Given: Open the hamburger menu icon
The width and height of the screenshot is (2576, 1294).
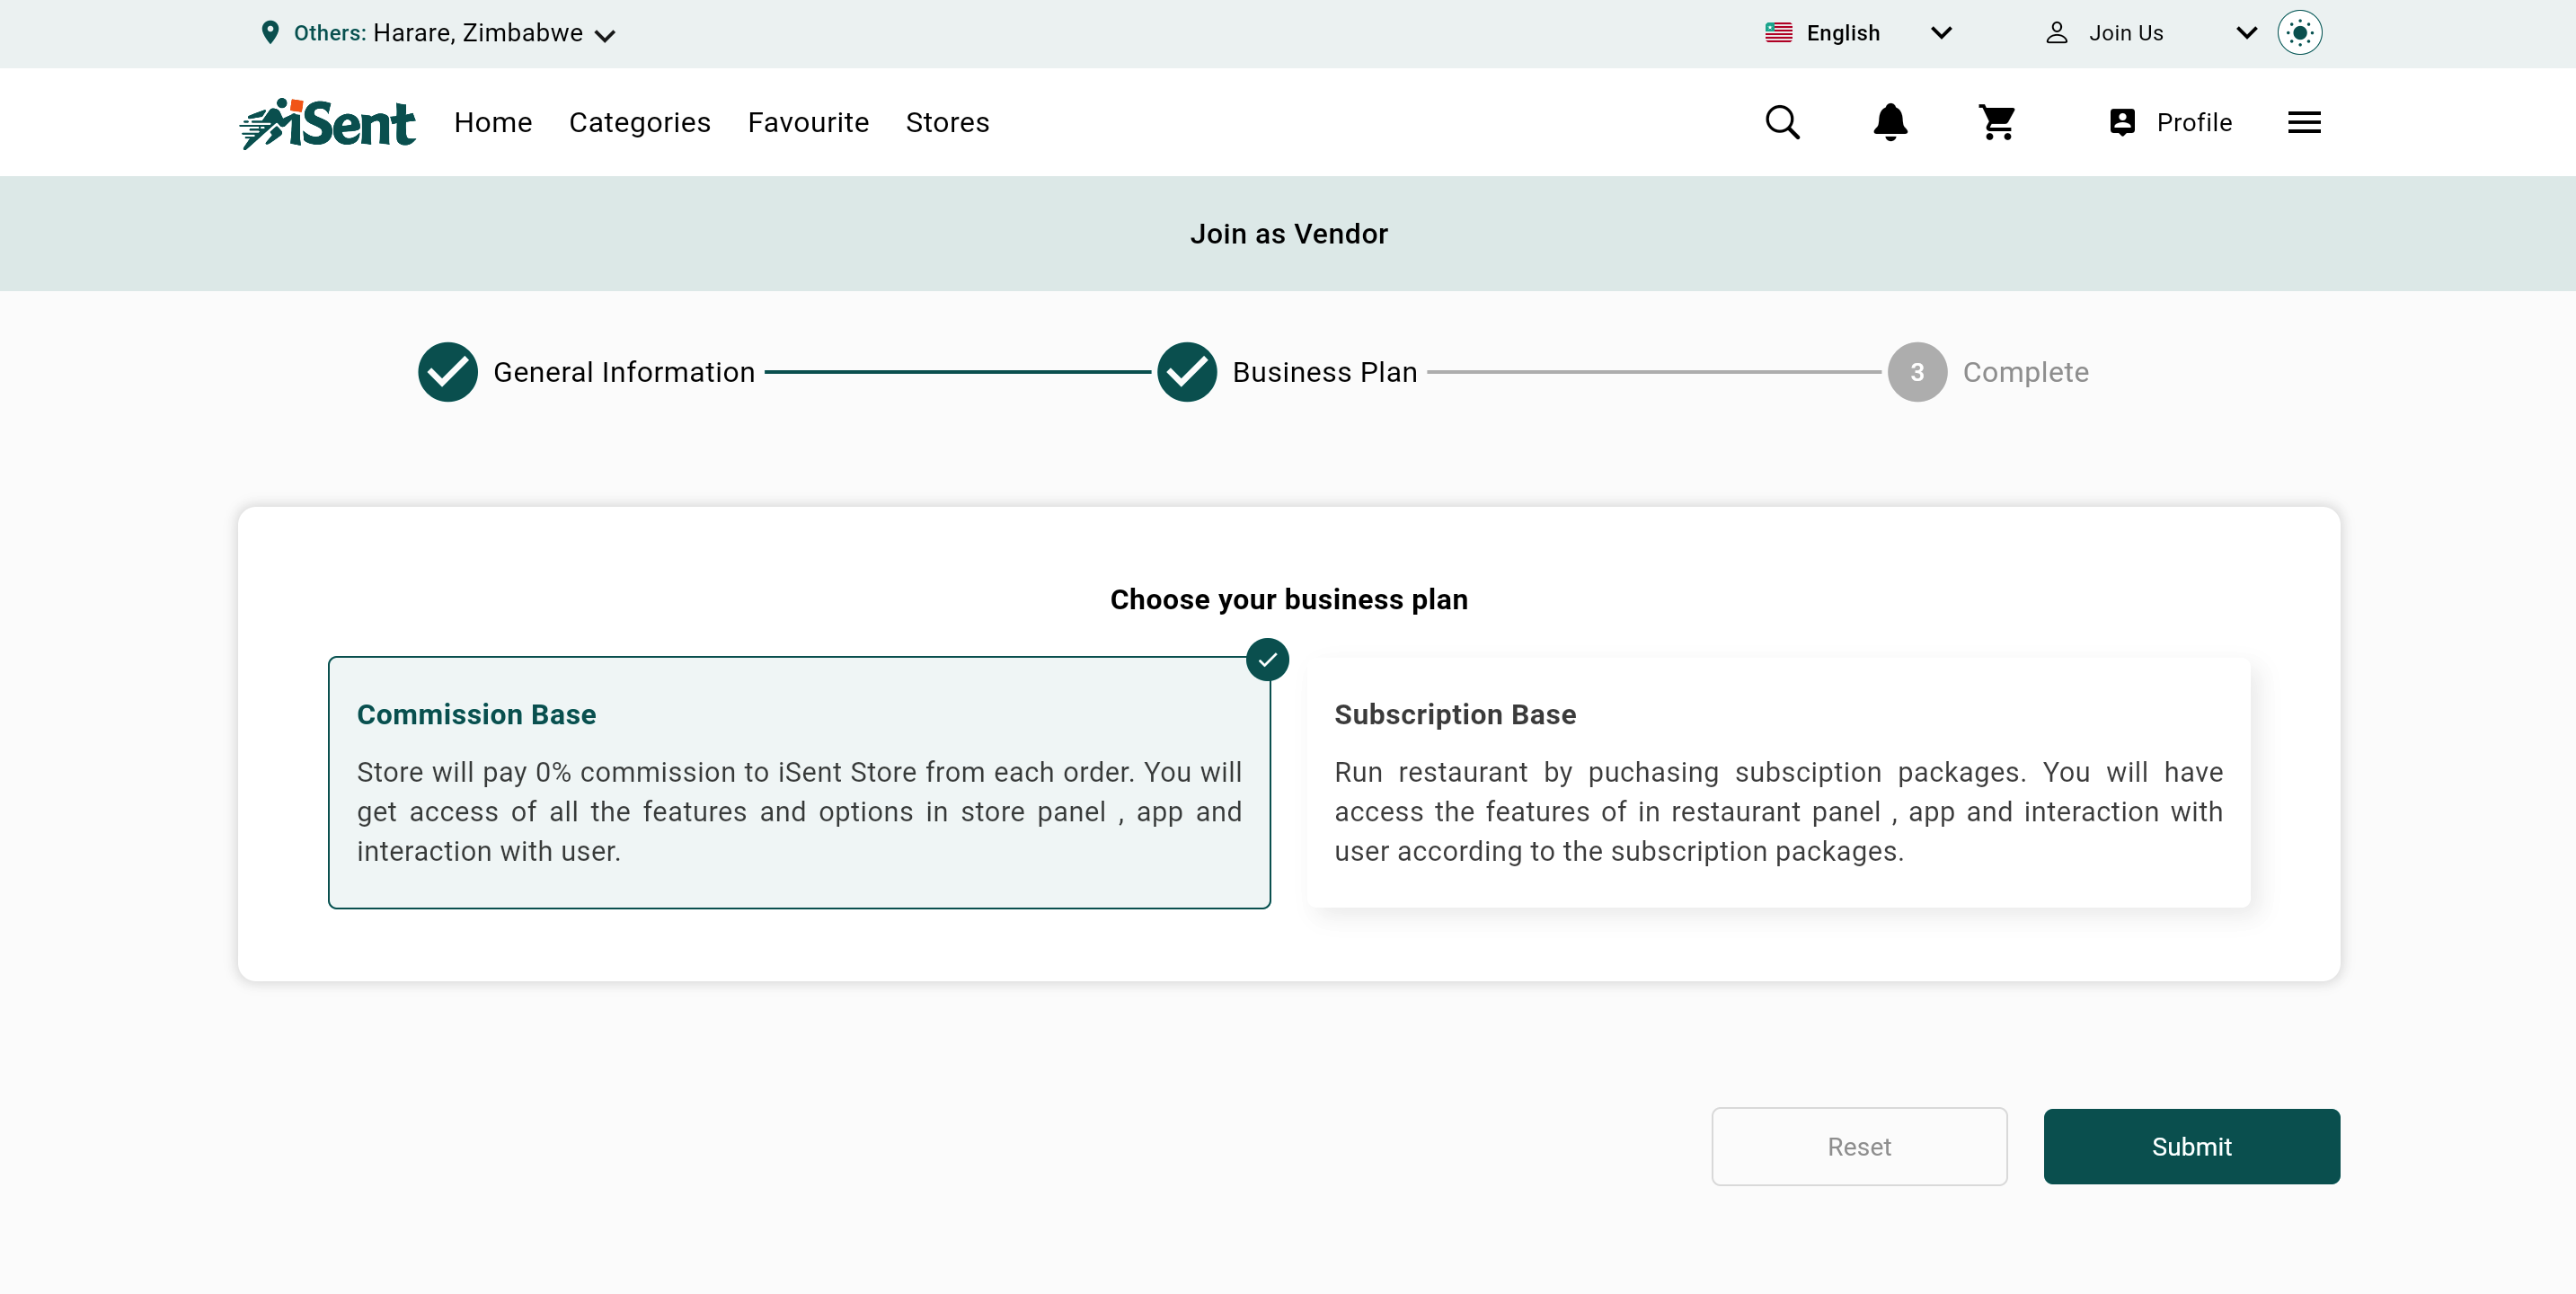Looking at the screenshot, I should 2304,122.
